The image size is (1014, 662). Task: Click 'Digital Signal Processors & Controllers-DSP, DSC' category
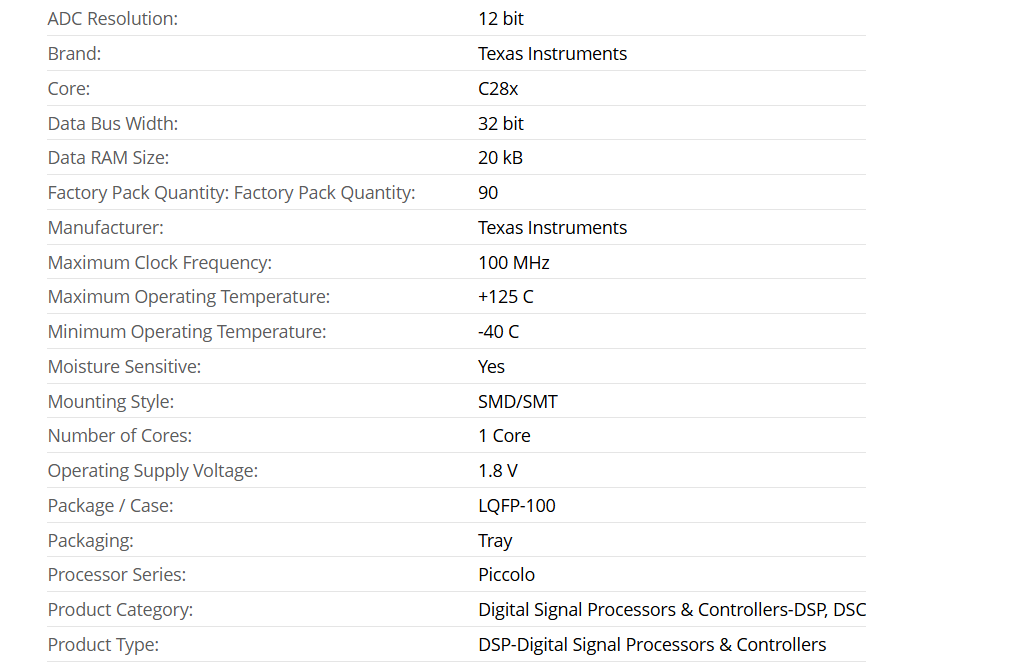[x=671, y=610]
